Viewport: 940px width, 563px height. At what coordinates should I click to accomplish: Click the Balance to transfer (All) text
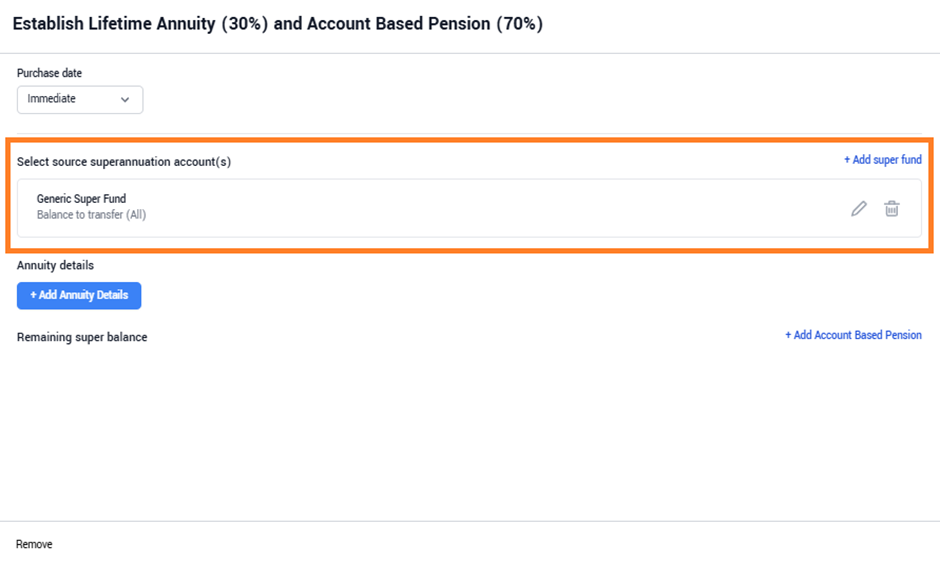point(91,215)
